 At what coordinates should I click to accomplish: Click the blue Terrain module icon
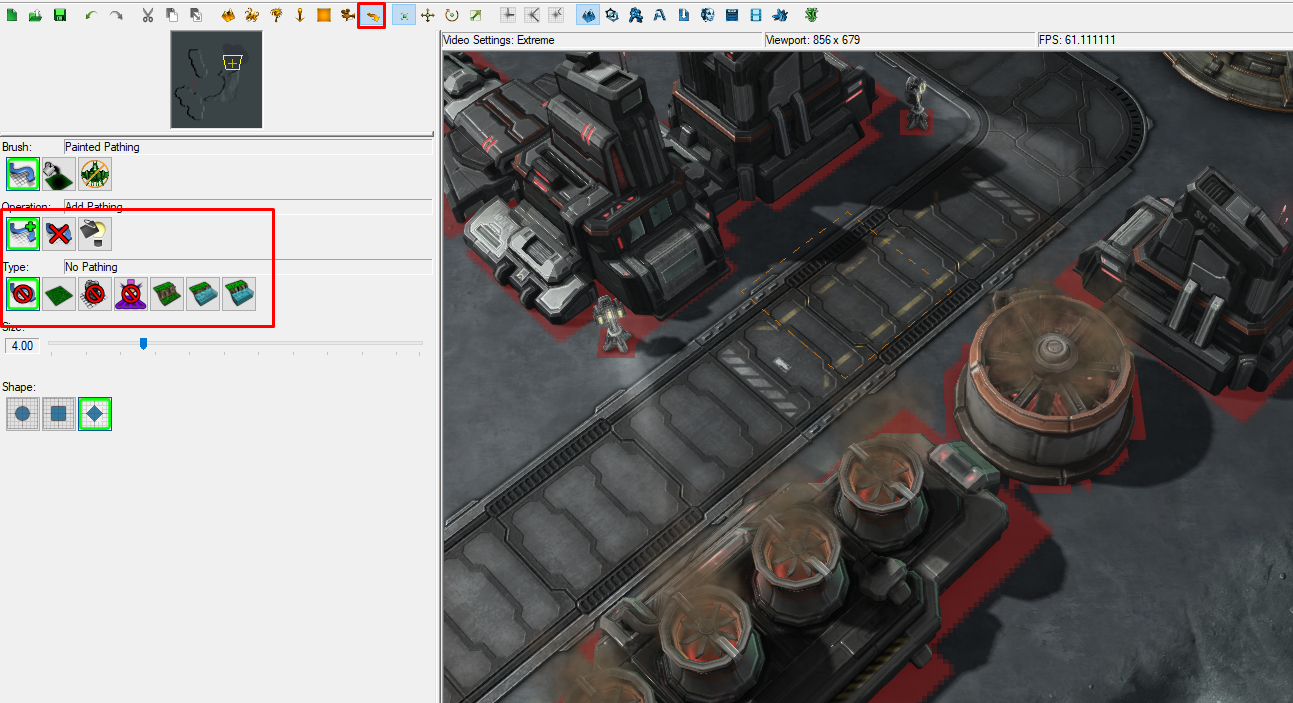(x=588, y=15)
